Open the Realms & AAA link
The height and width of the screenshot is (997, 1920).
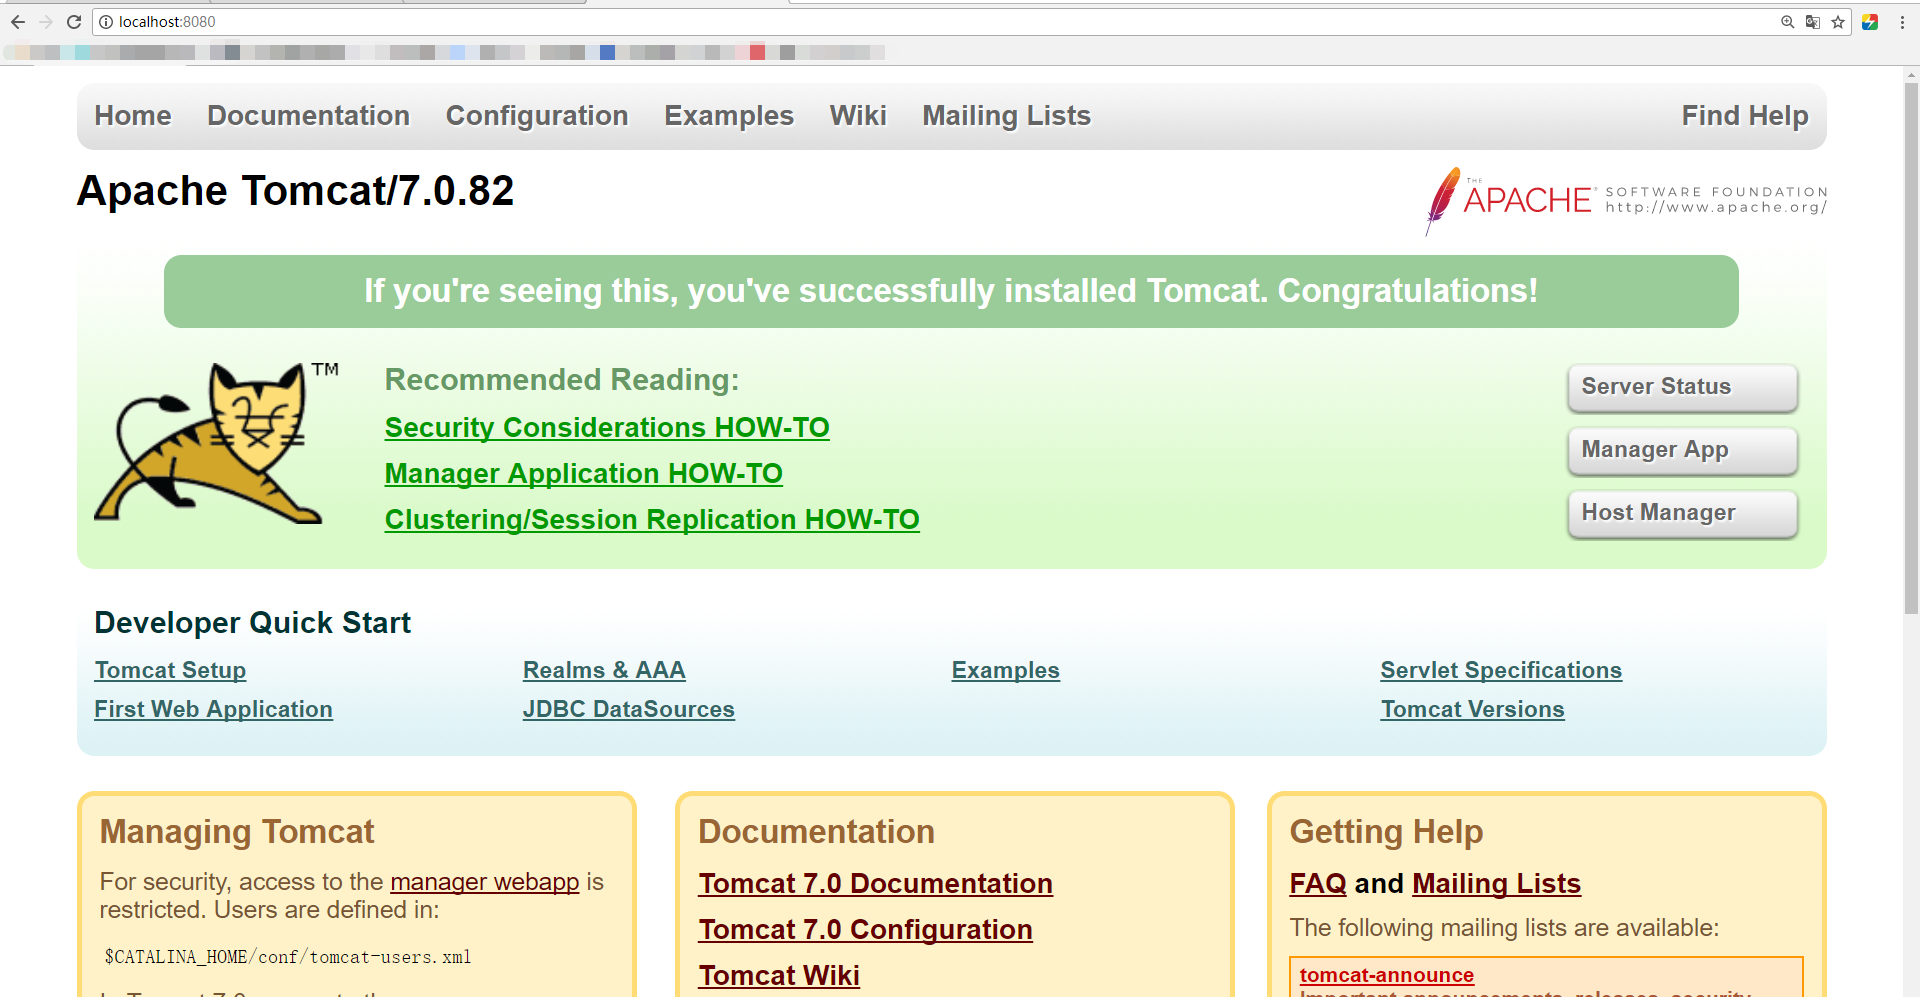(x=604, y=670)
